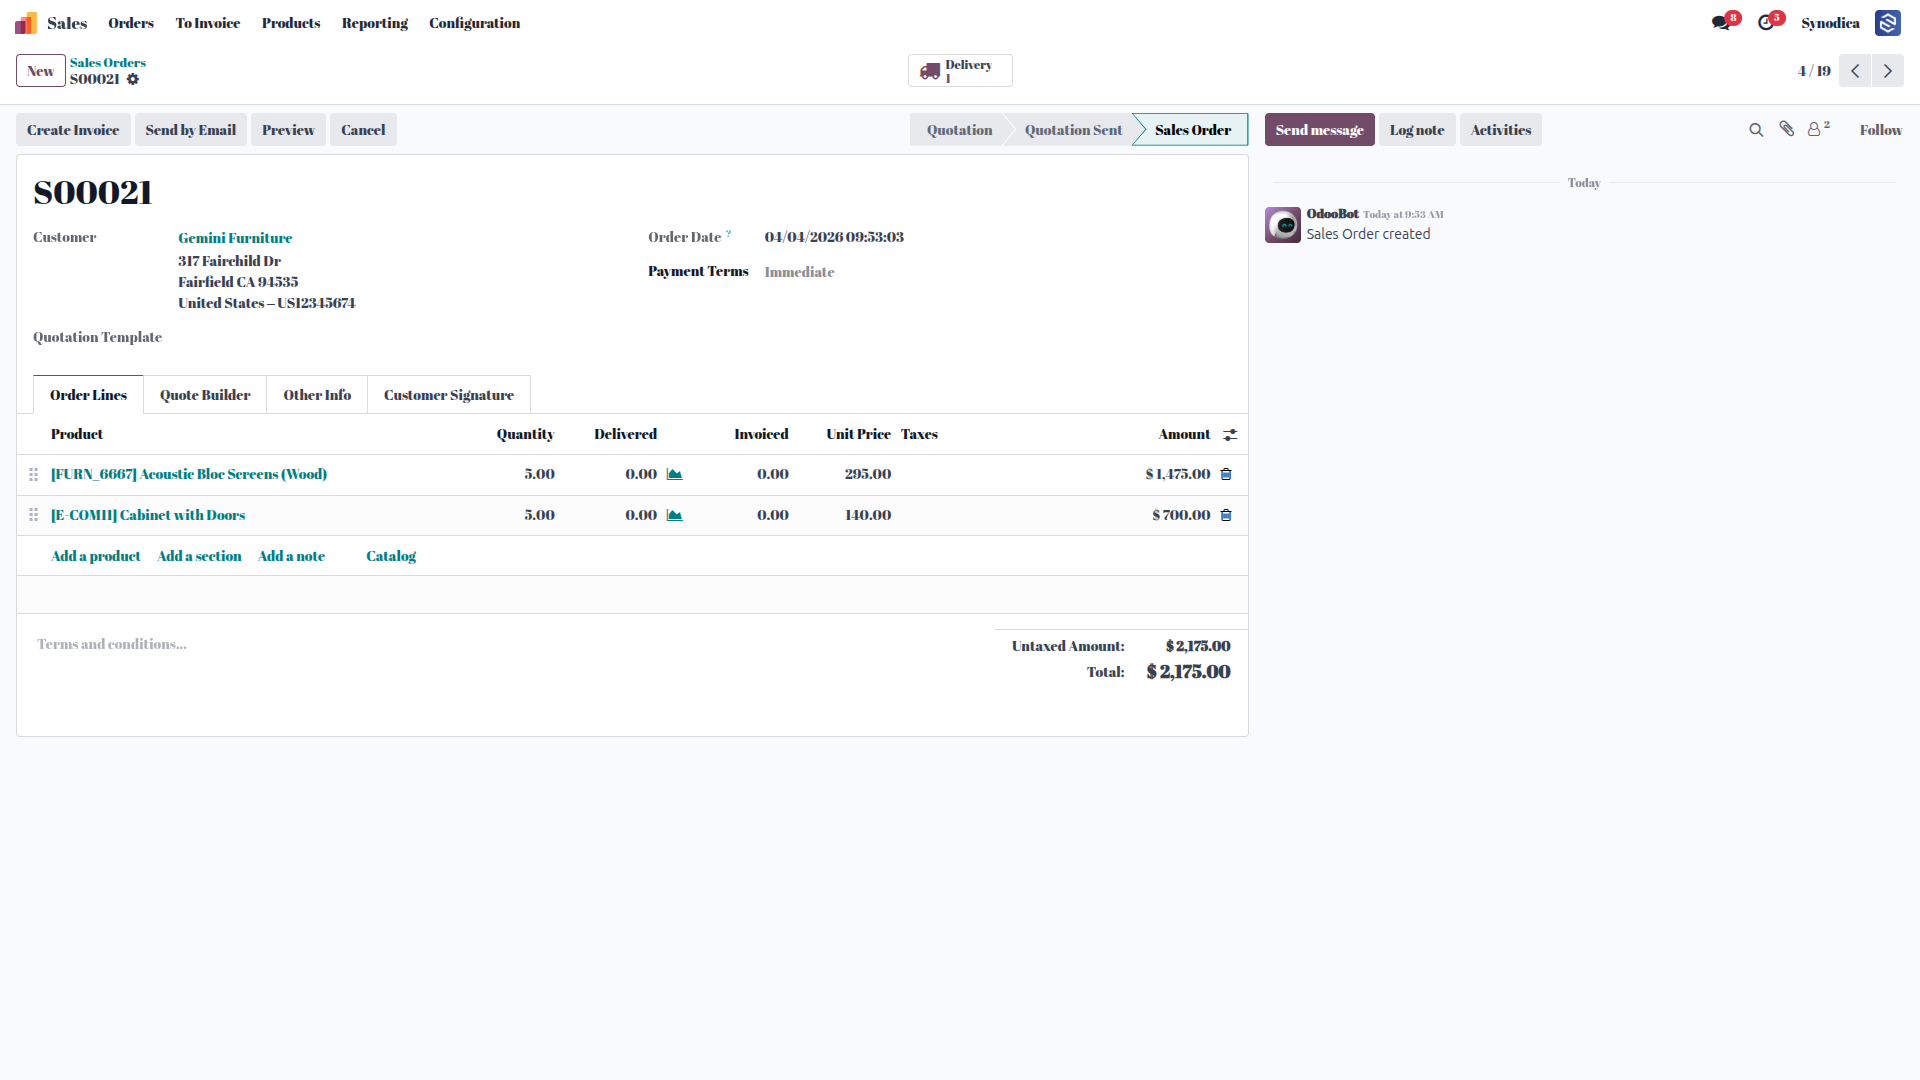This screenshot has width=1920, height=1080.
Task: Open the Cabinet with Doors product
Action: point(148,515)
